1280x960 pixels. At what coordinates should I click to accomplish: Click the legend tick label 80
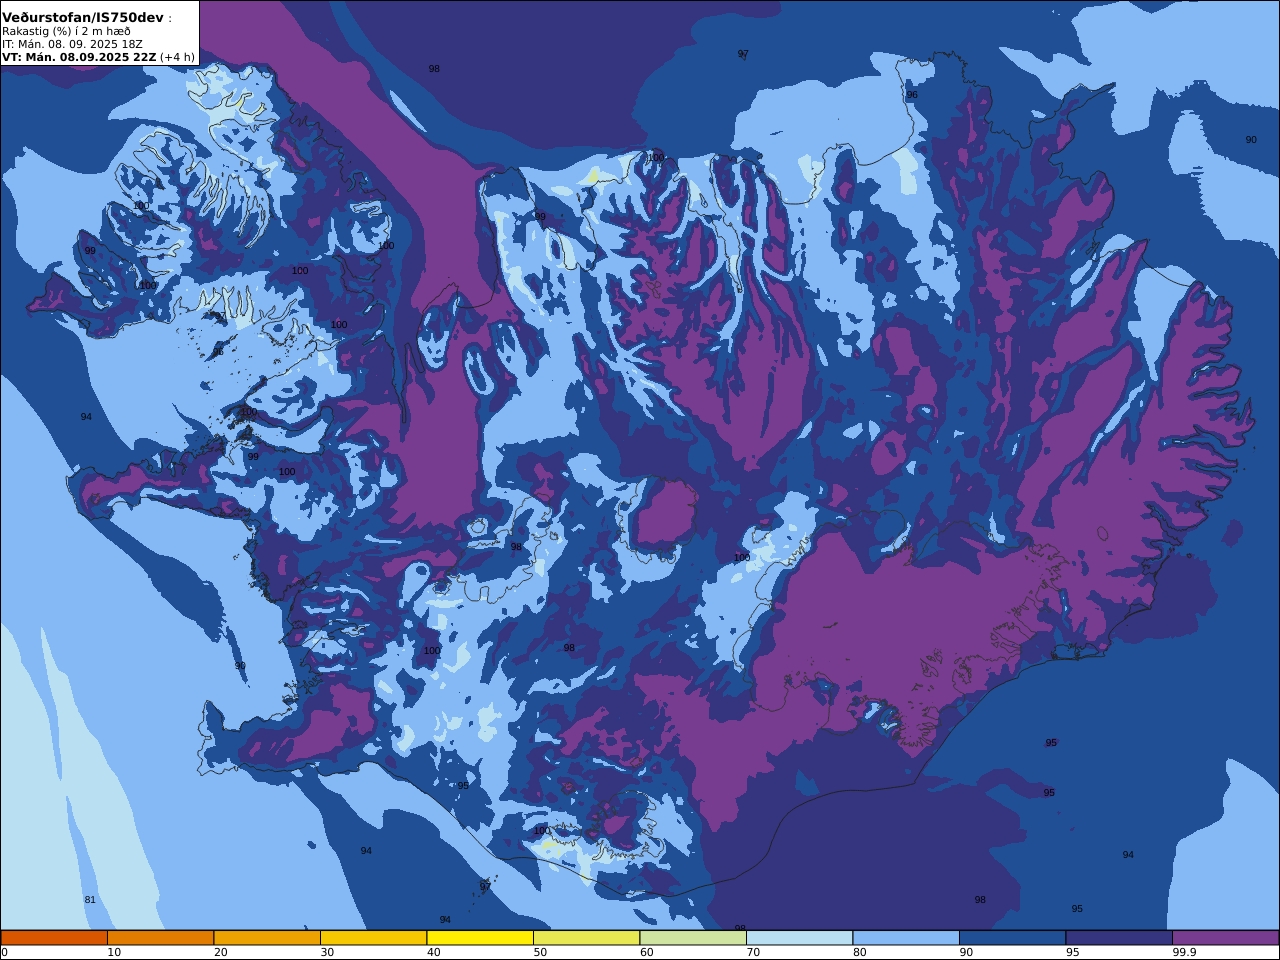click(859, 952)
